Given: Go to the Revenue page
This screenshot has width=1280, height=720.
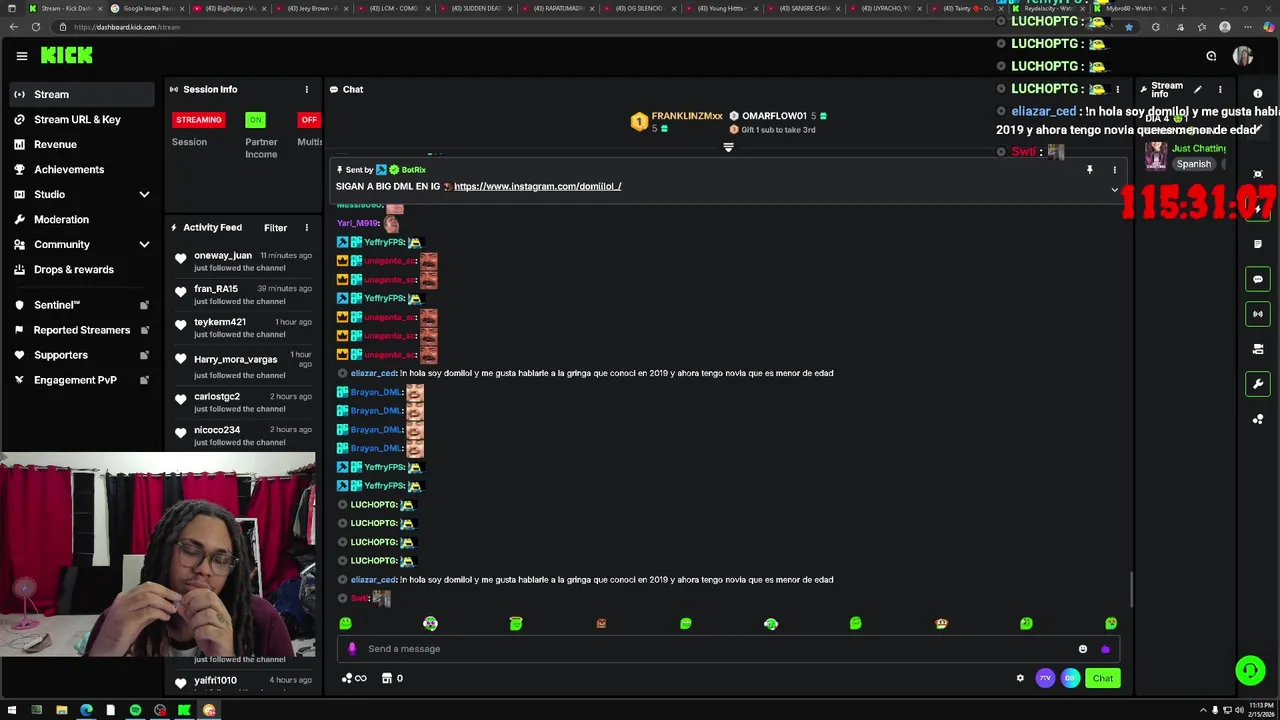Looking at the screenshot, I should pos(55,144).
